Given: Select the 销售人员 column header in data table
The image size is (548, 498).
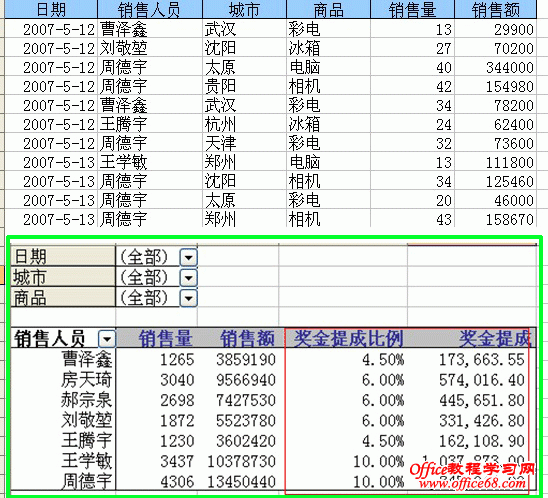Looking at the screenshot, I should pos(150,9).
